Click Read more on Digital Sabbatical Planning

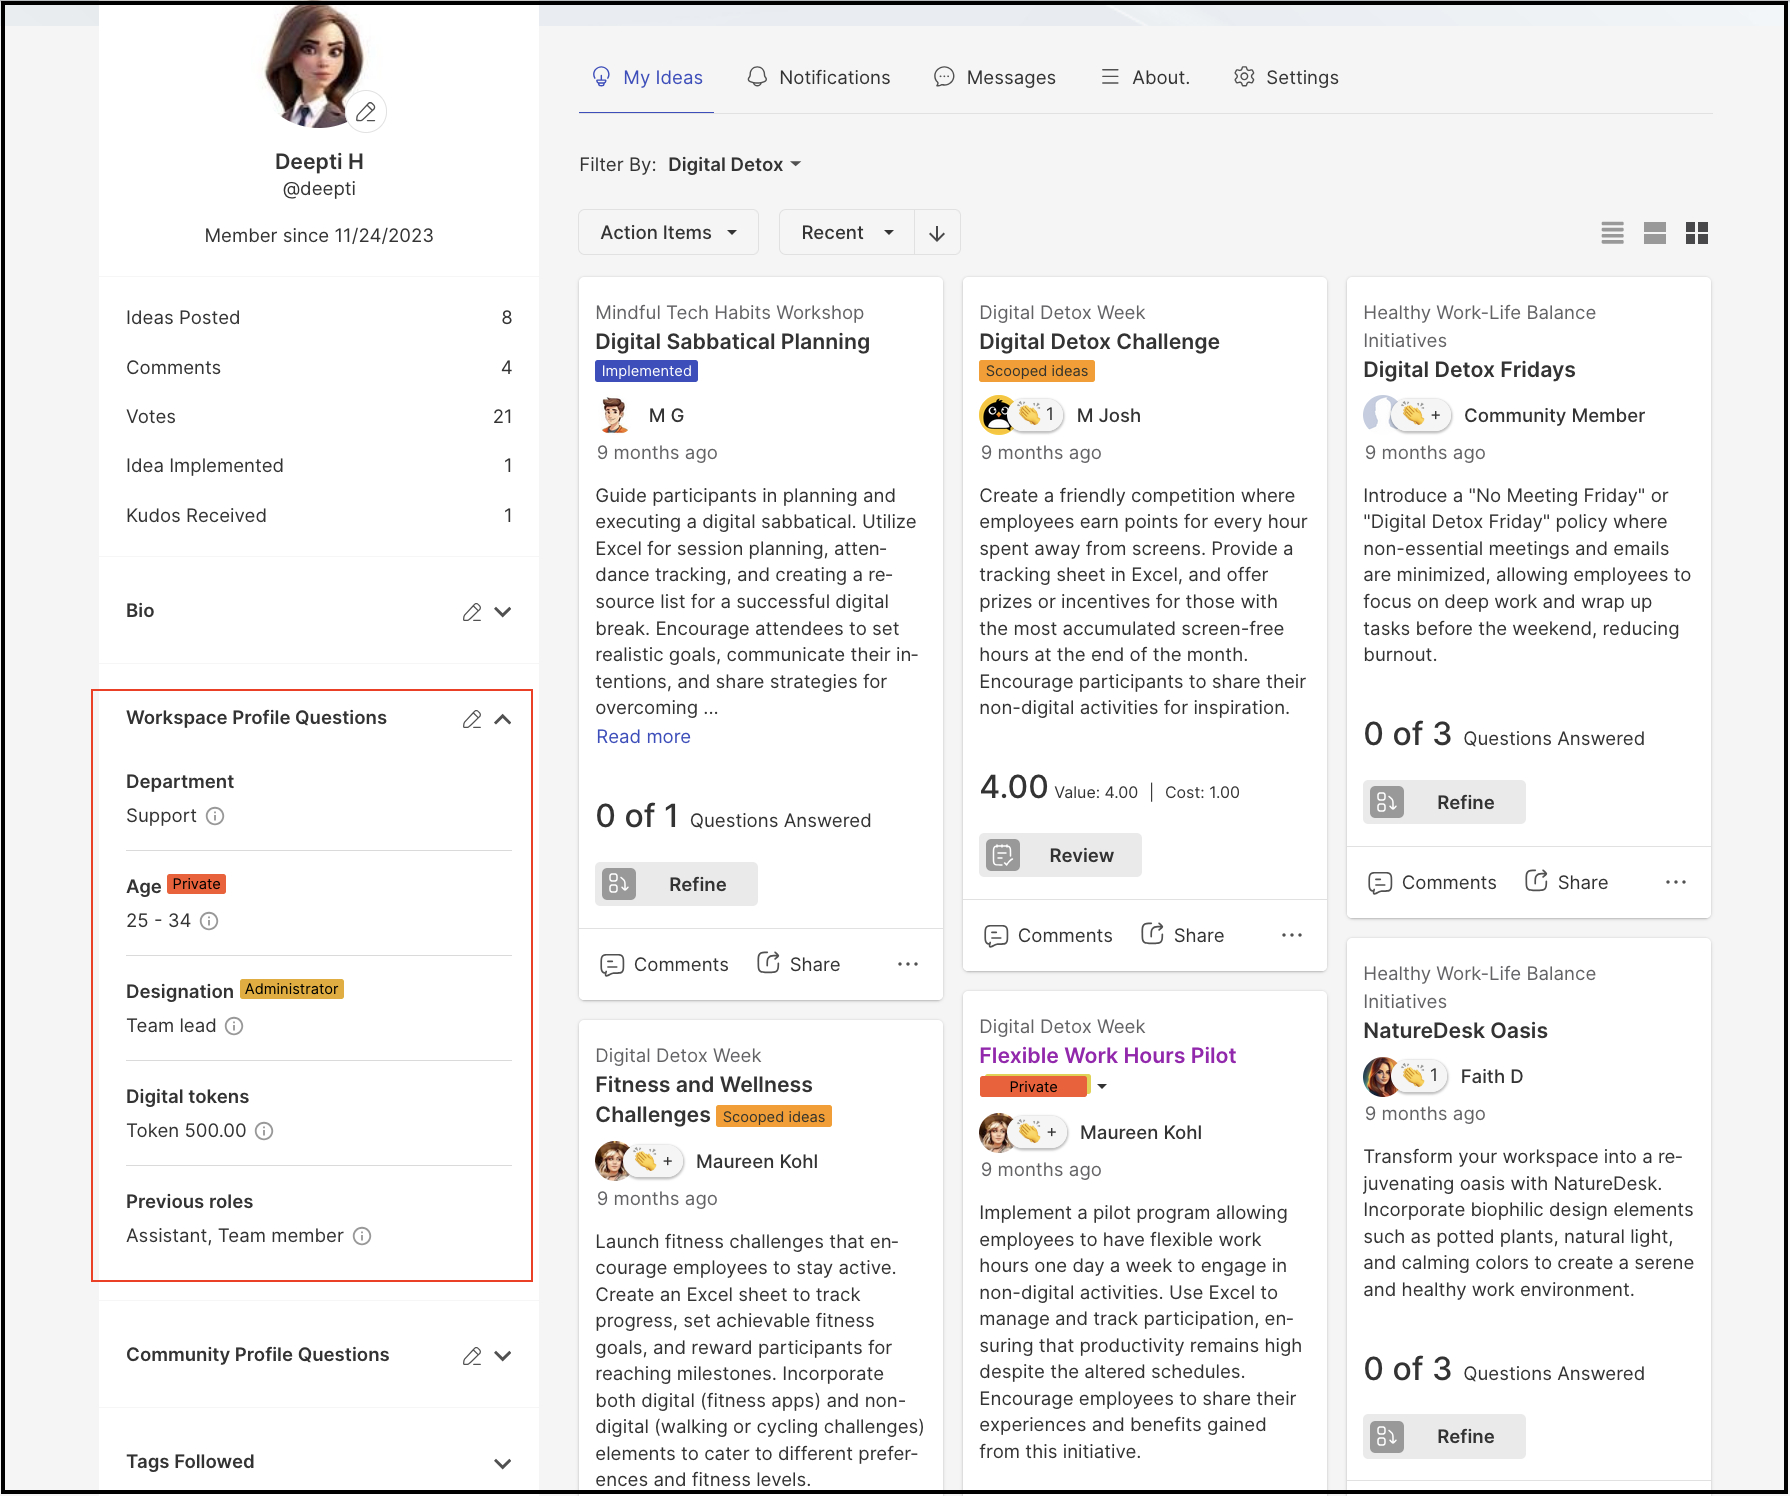pos(643,737)
